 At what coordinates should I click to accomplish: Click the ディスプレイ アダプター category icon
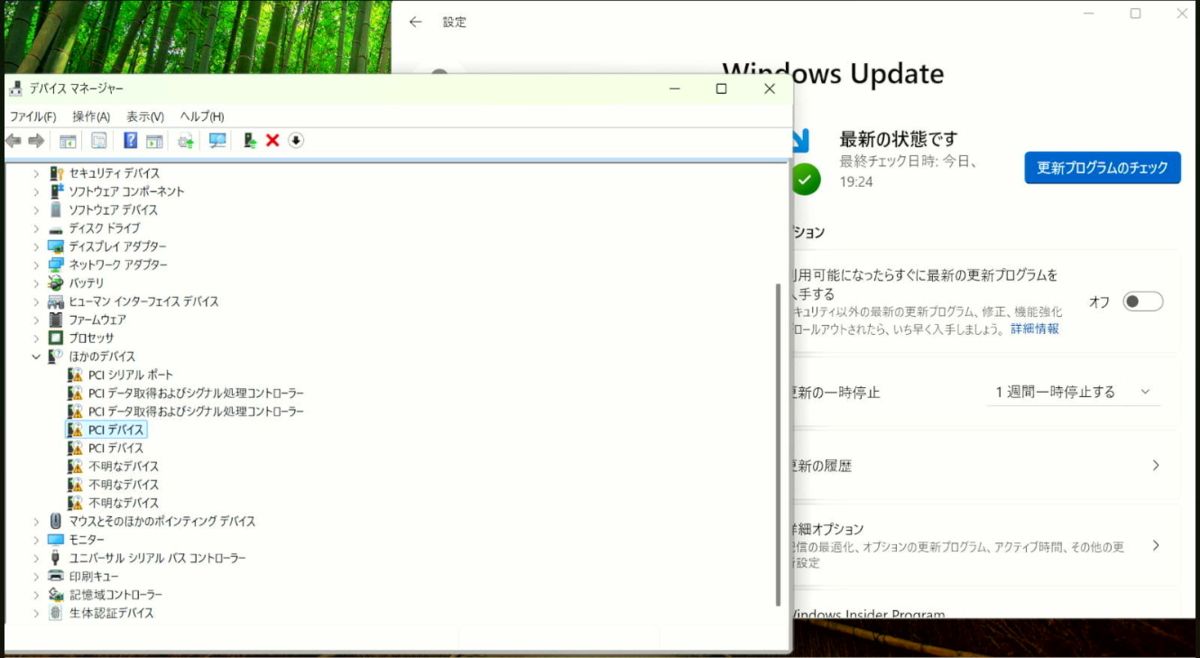(56, 247)
